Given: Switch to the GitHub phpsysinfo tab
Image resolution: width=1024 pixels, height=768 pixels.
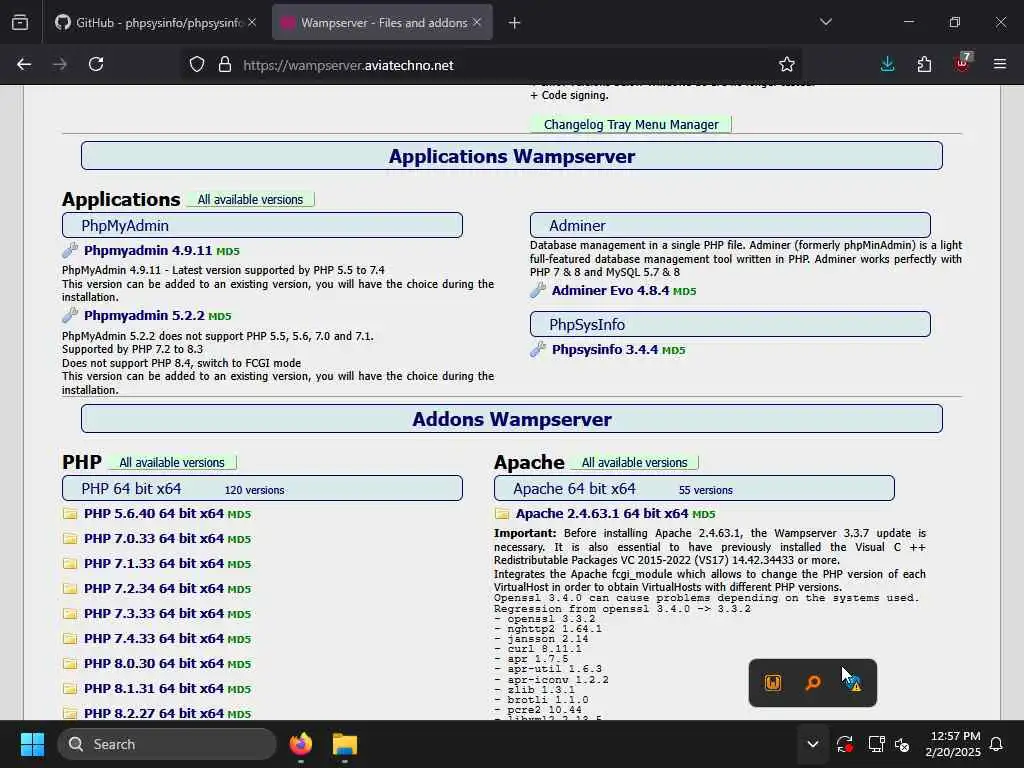Looking at the screenshot, I should pyautogui.click(x=155, y=23).
